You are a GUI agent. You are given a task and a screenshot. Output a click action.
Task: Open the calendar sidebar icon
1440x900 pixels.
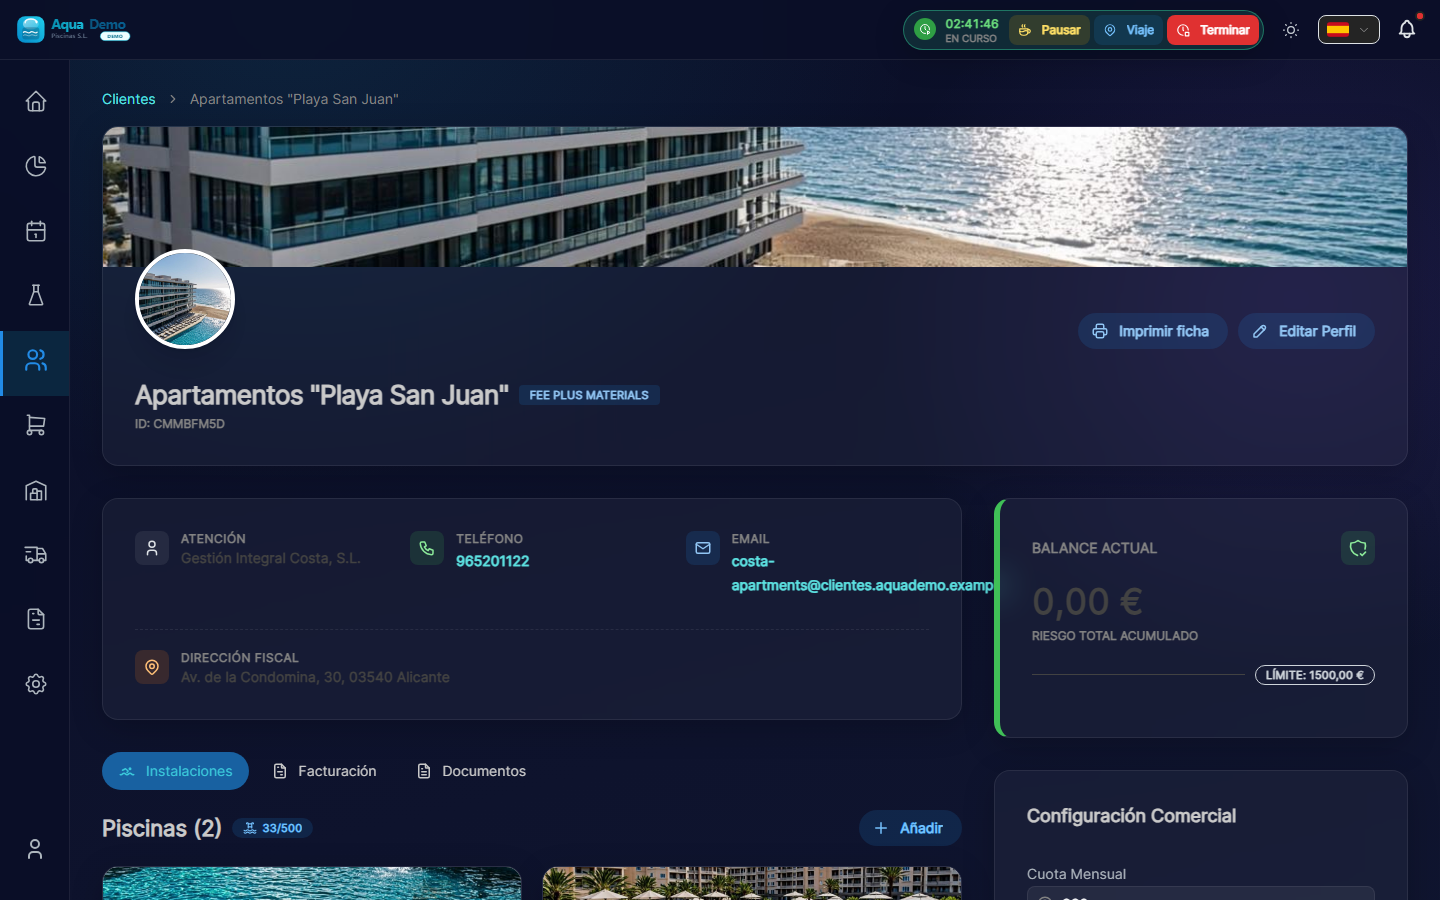[x=36, y=231]
